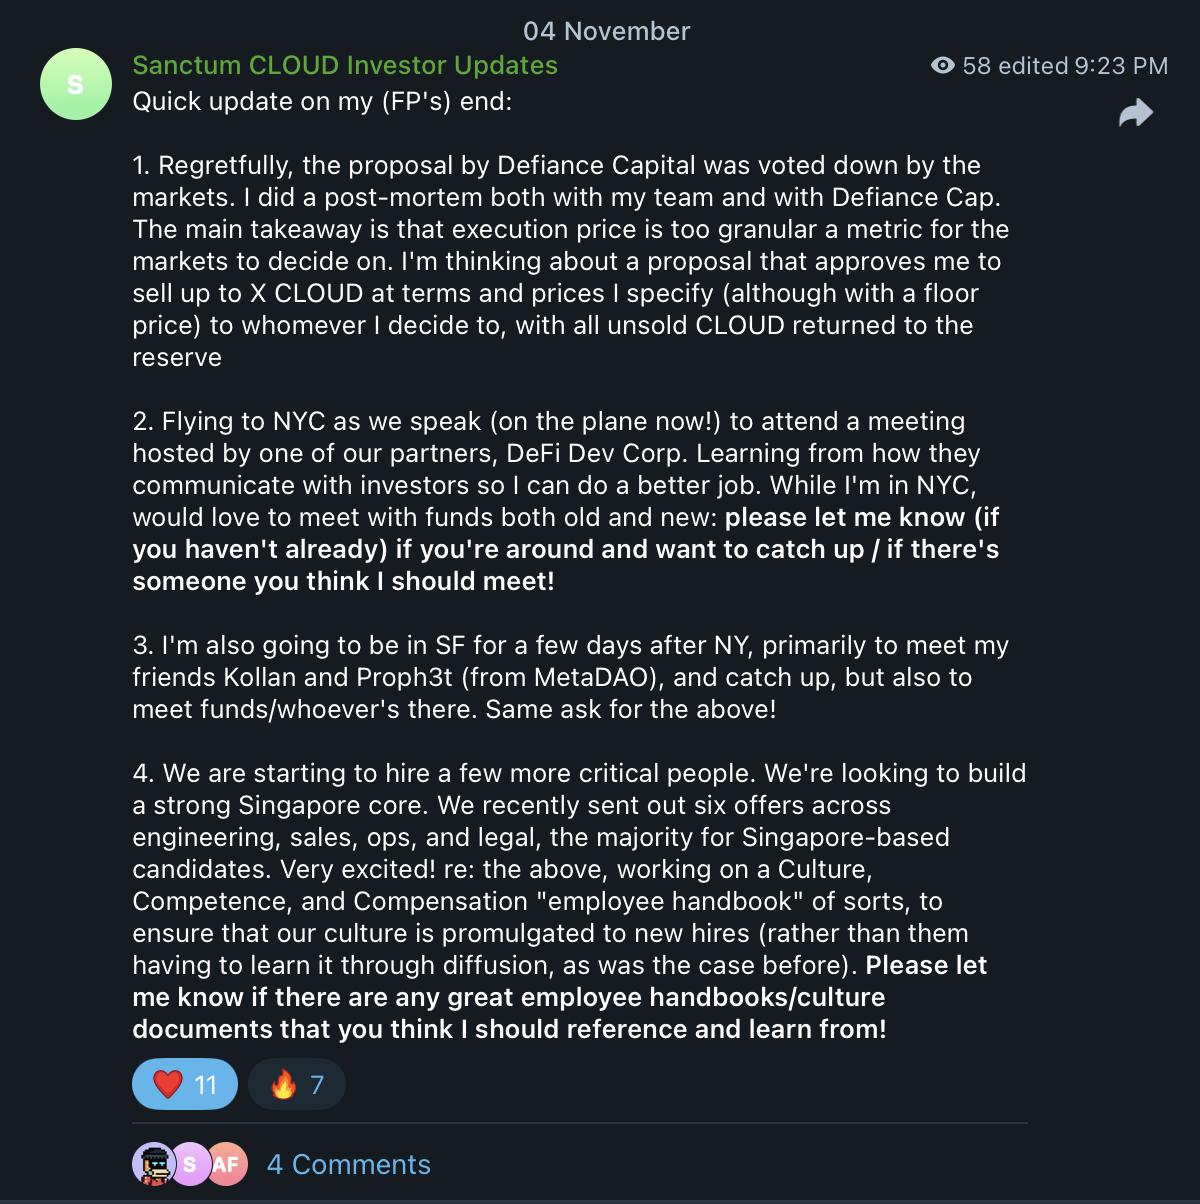Click the pixel-art commenter avatar
1200x1204 pixels.
click(x=153, y=1164)
